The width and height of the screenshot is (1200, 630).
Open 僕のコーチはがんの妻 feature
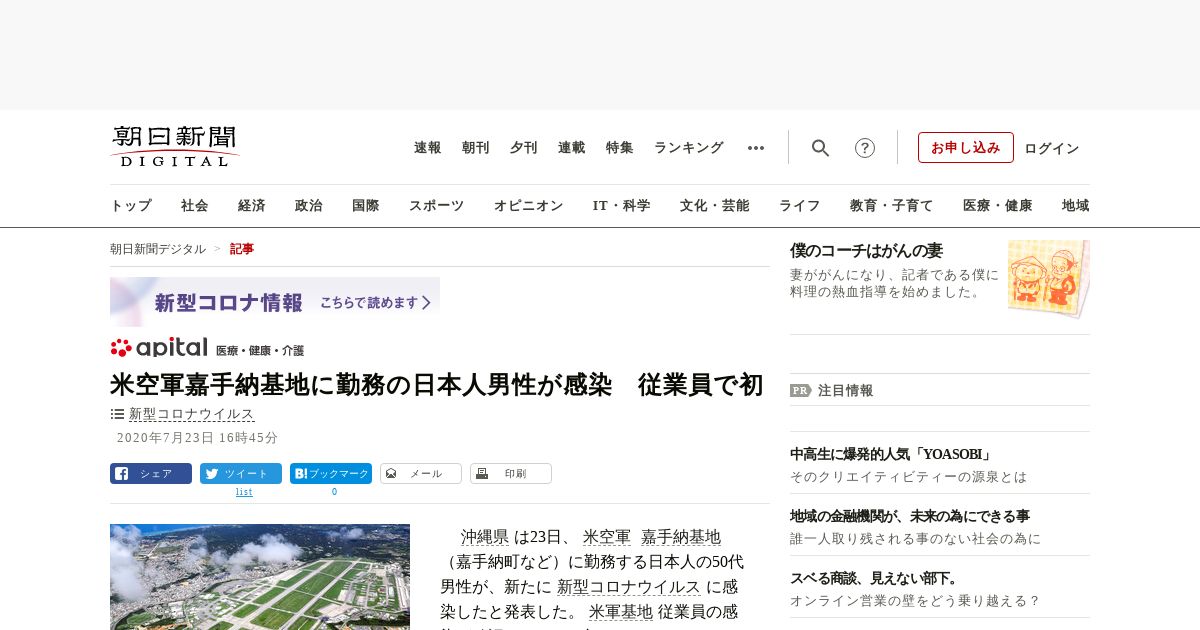(867, 251)
